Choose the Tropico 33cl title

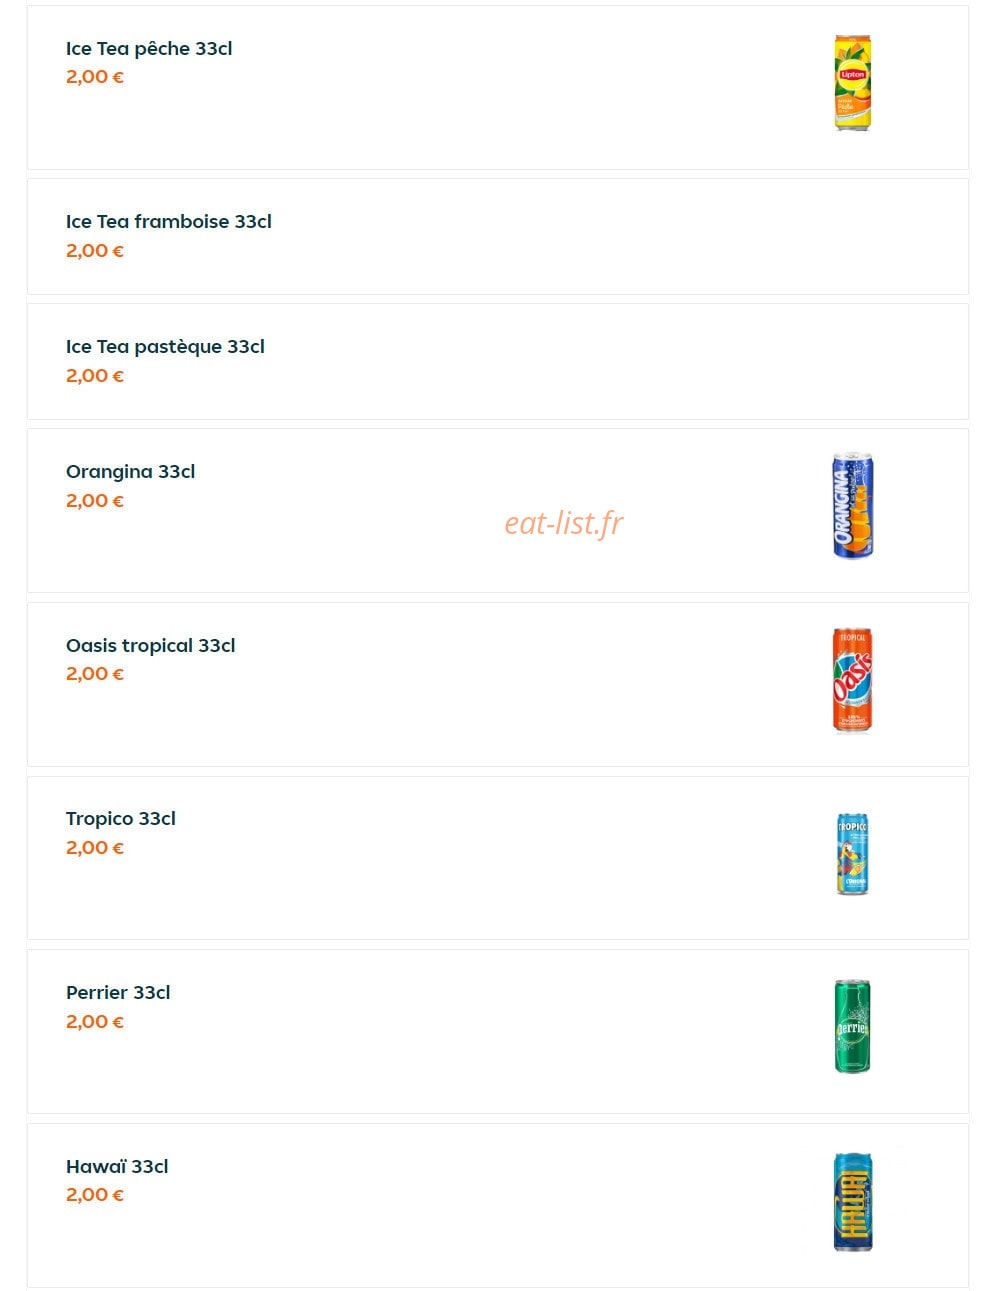[121, 818]
